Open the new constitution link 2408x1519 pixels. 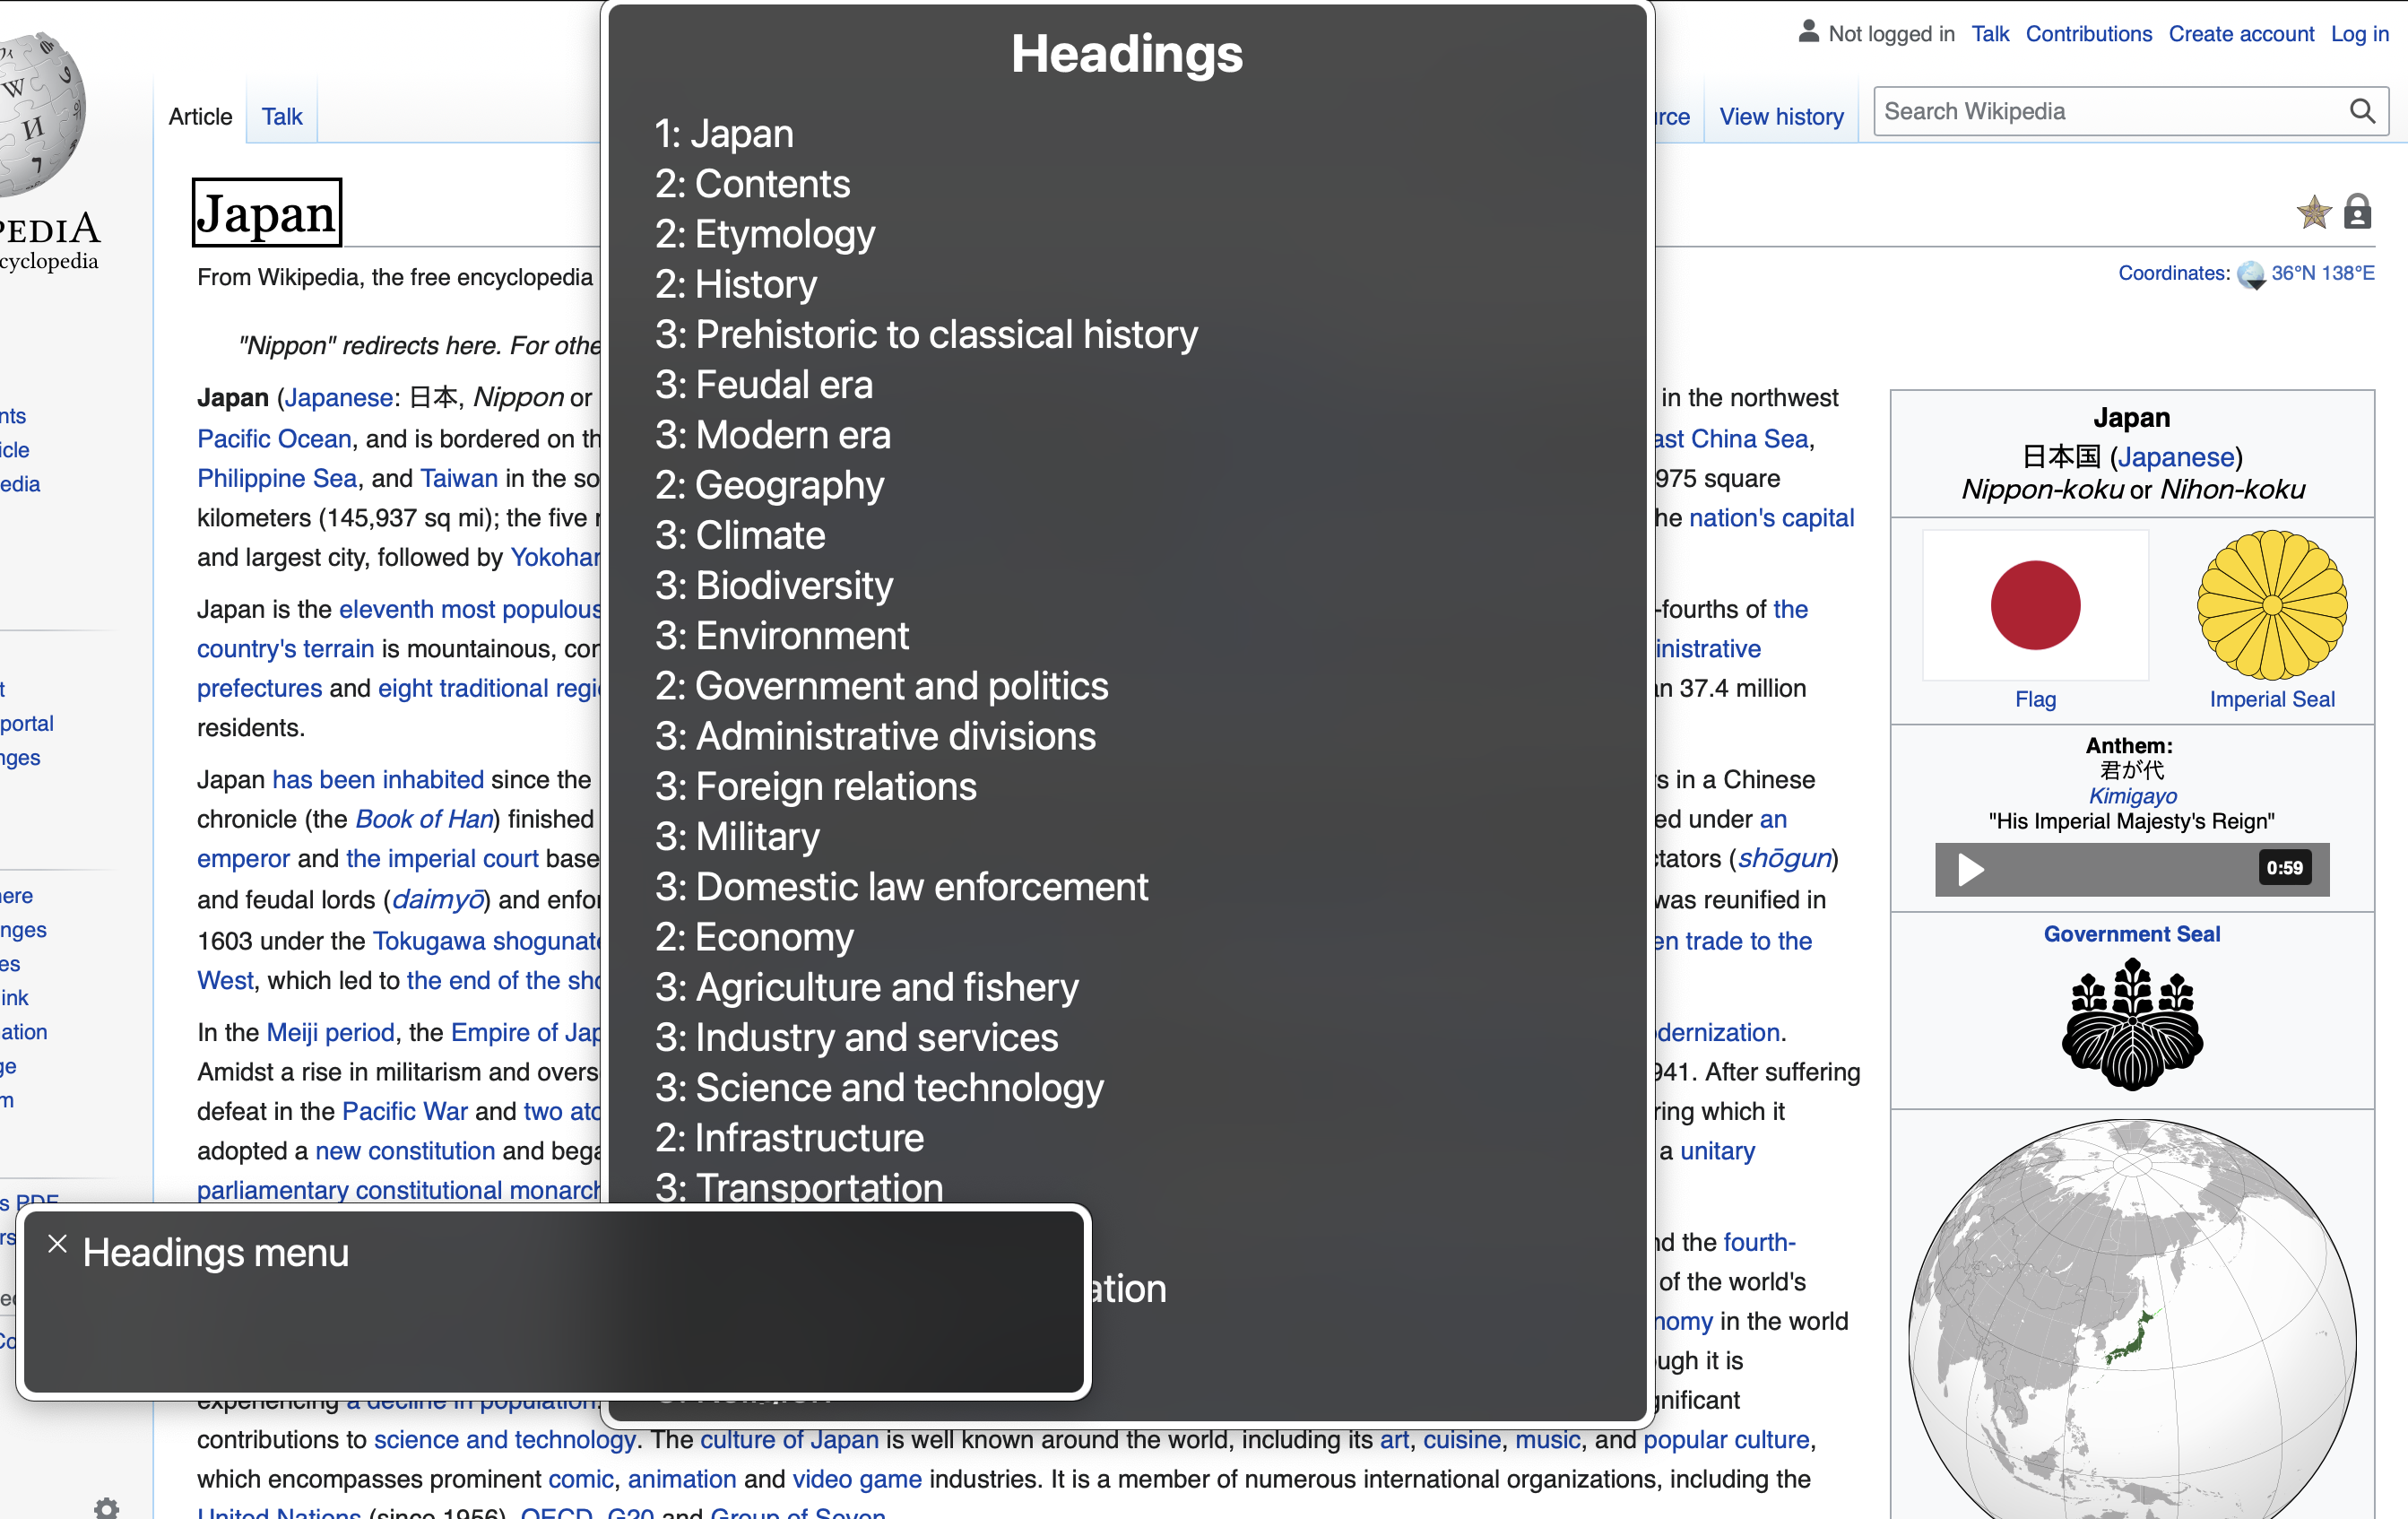pyautogui.click(x=405, y=1150)
